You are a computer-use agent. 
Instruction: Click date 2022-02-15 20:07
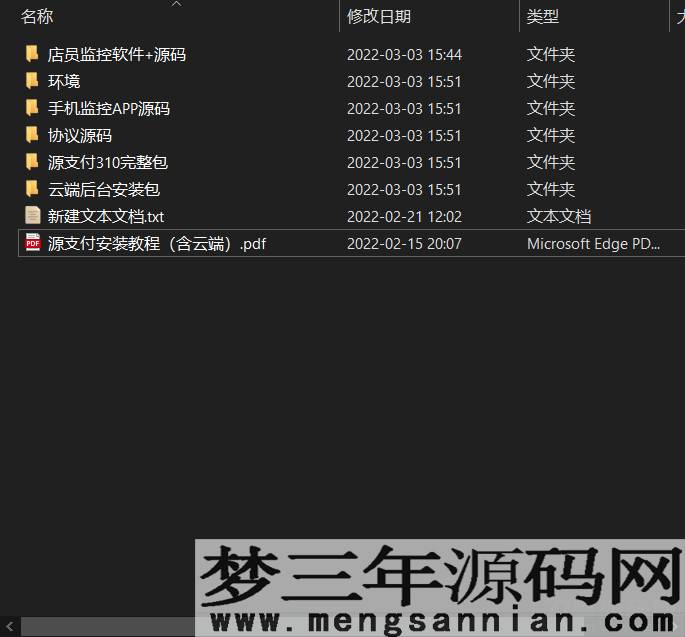click(x=404, y=244)
